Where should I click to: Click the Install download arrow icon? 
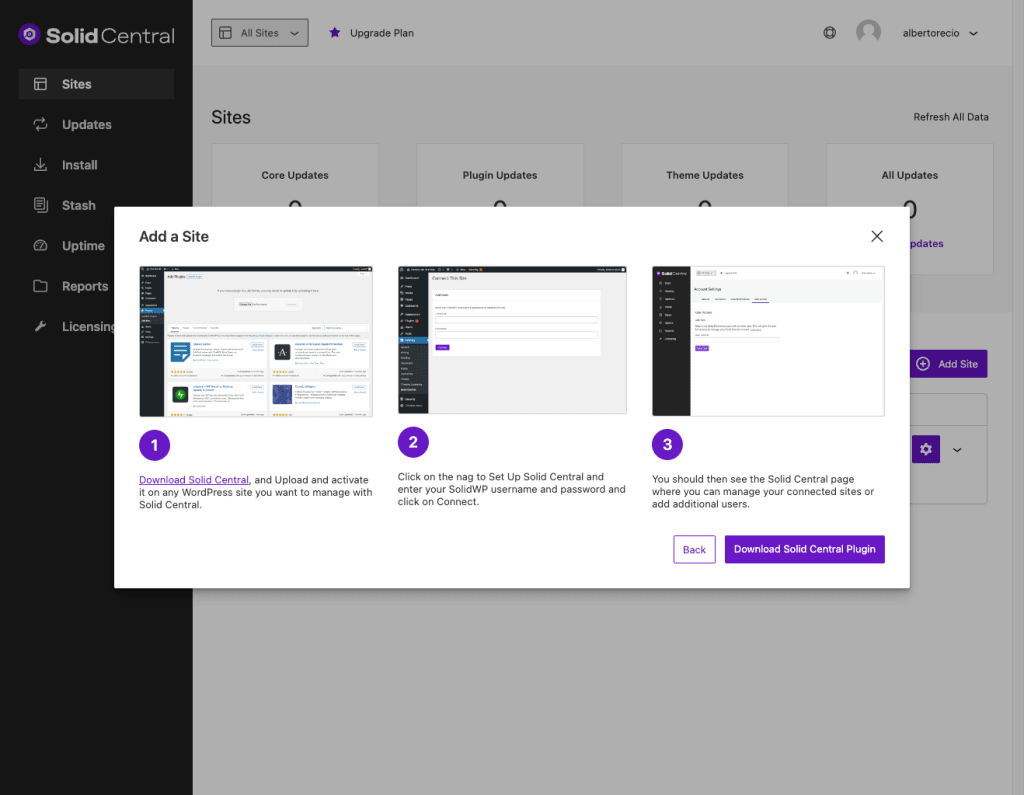point(40,165)
